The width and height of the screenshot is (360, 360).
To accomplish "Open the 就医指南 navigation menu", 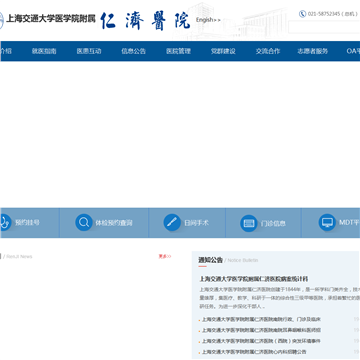I will (44, 51).
